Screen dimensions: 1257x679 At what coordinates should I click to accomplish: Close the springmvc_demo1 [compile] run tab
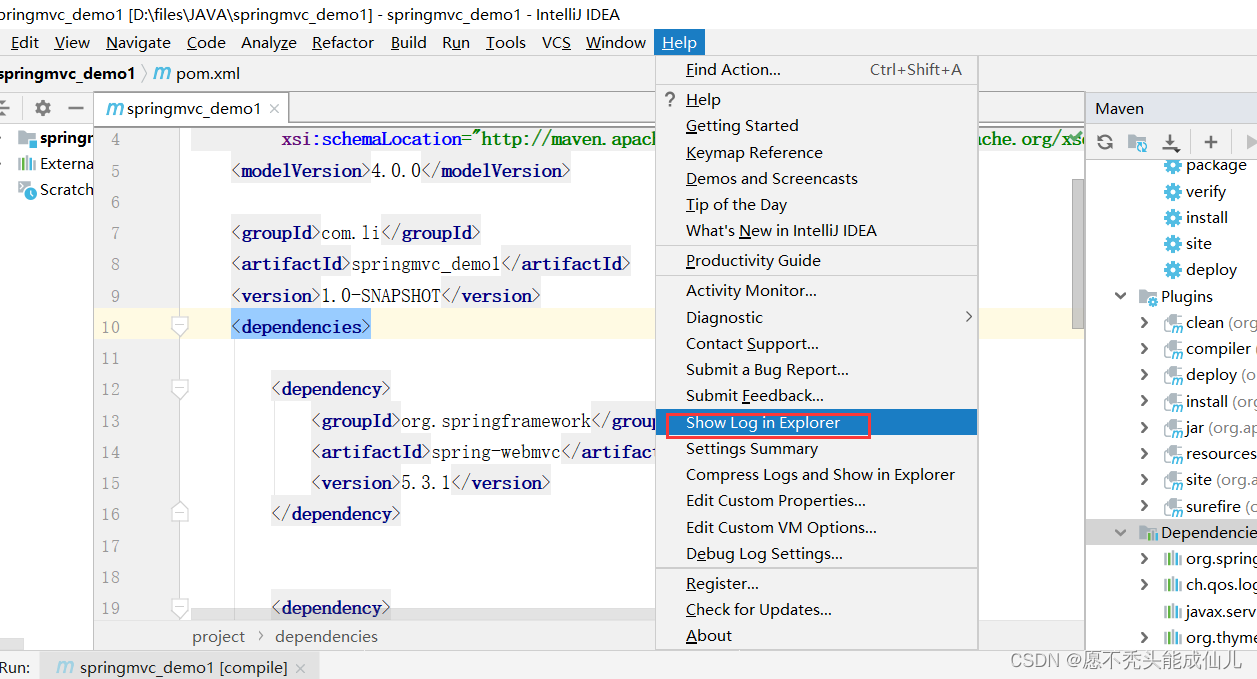(x=300, y=667)
